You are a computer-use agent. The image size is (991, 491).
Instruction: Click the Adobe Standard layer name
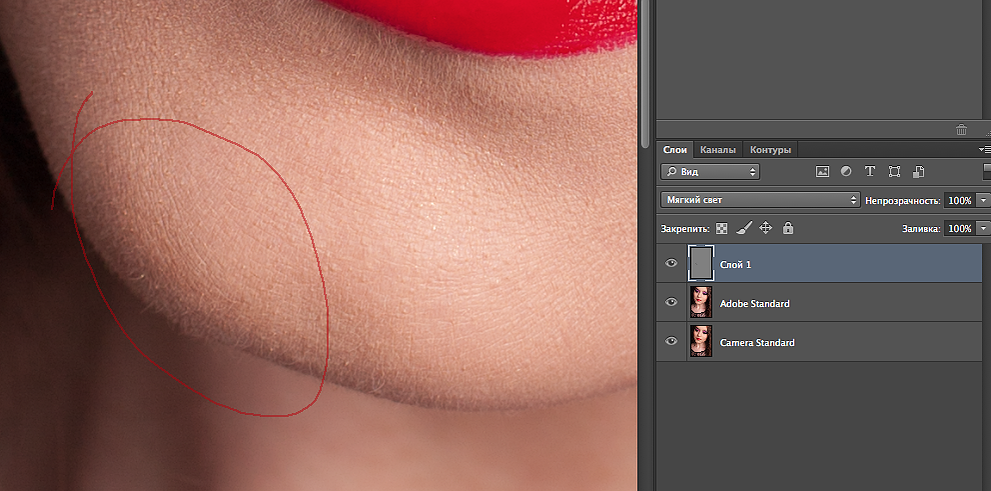click(x=755, y=304)
